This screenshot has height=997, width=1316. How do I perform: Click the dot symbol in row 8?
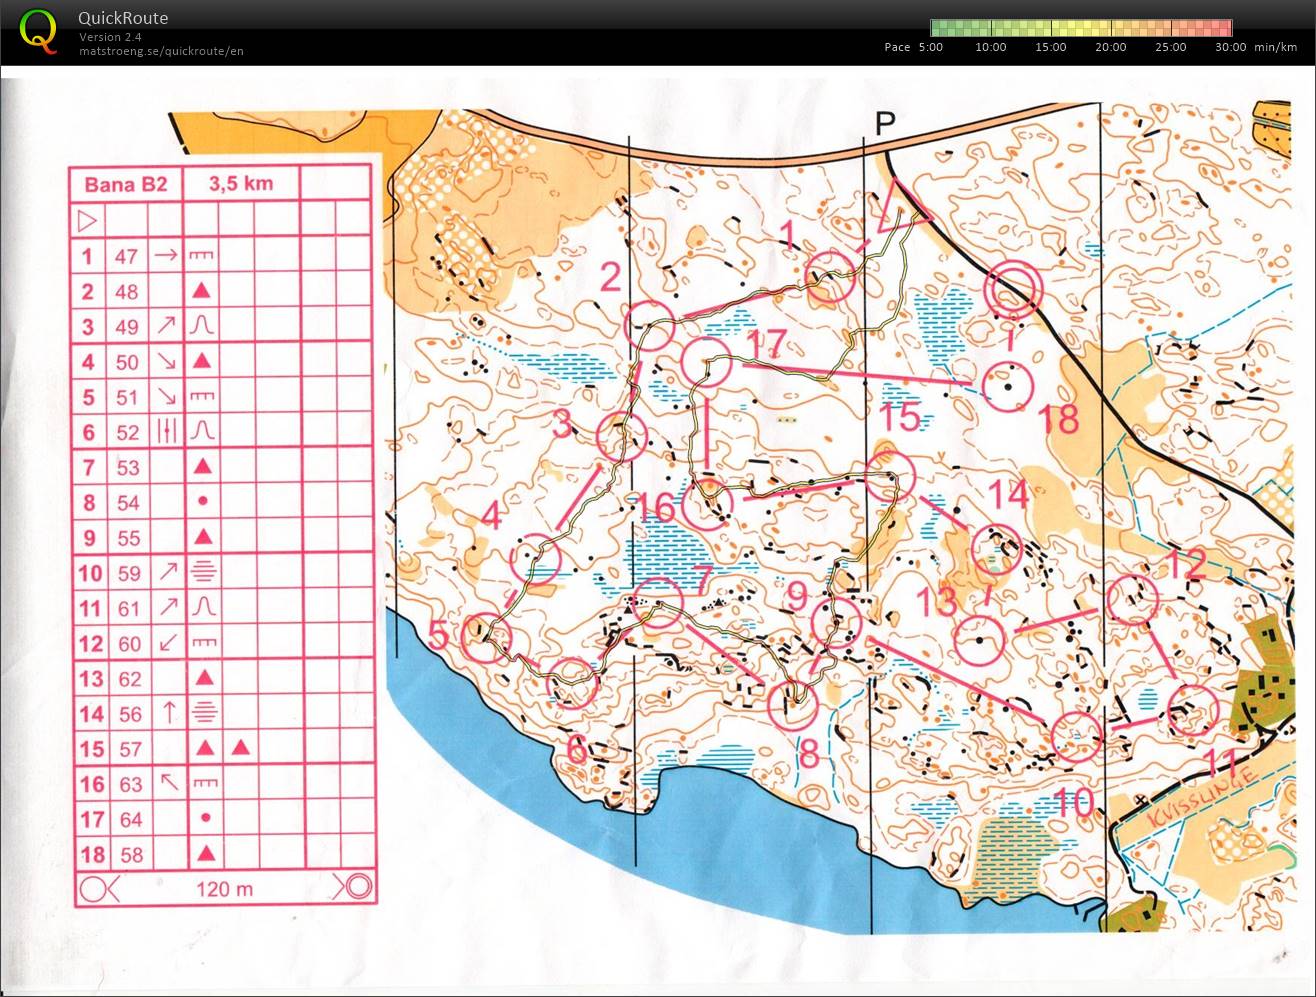203,501
